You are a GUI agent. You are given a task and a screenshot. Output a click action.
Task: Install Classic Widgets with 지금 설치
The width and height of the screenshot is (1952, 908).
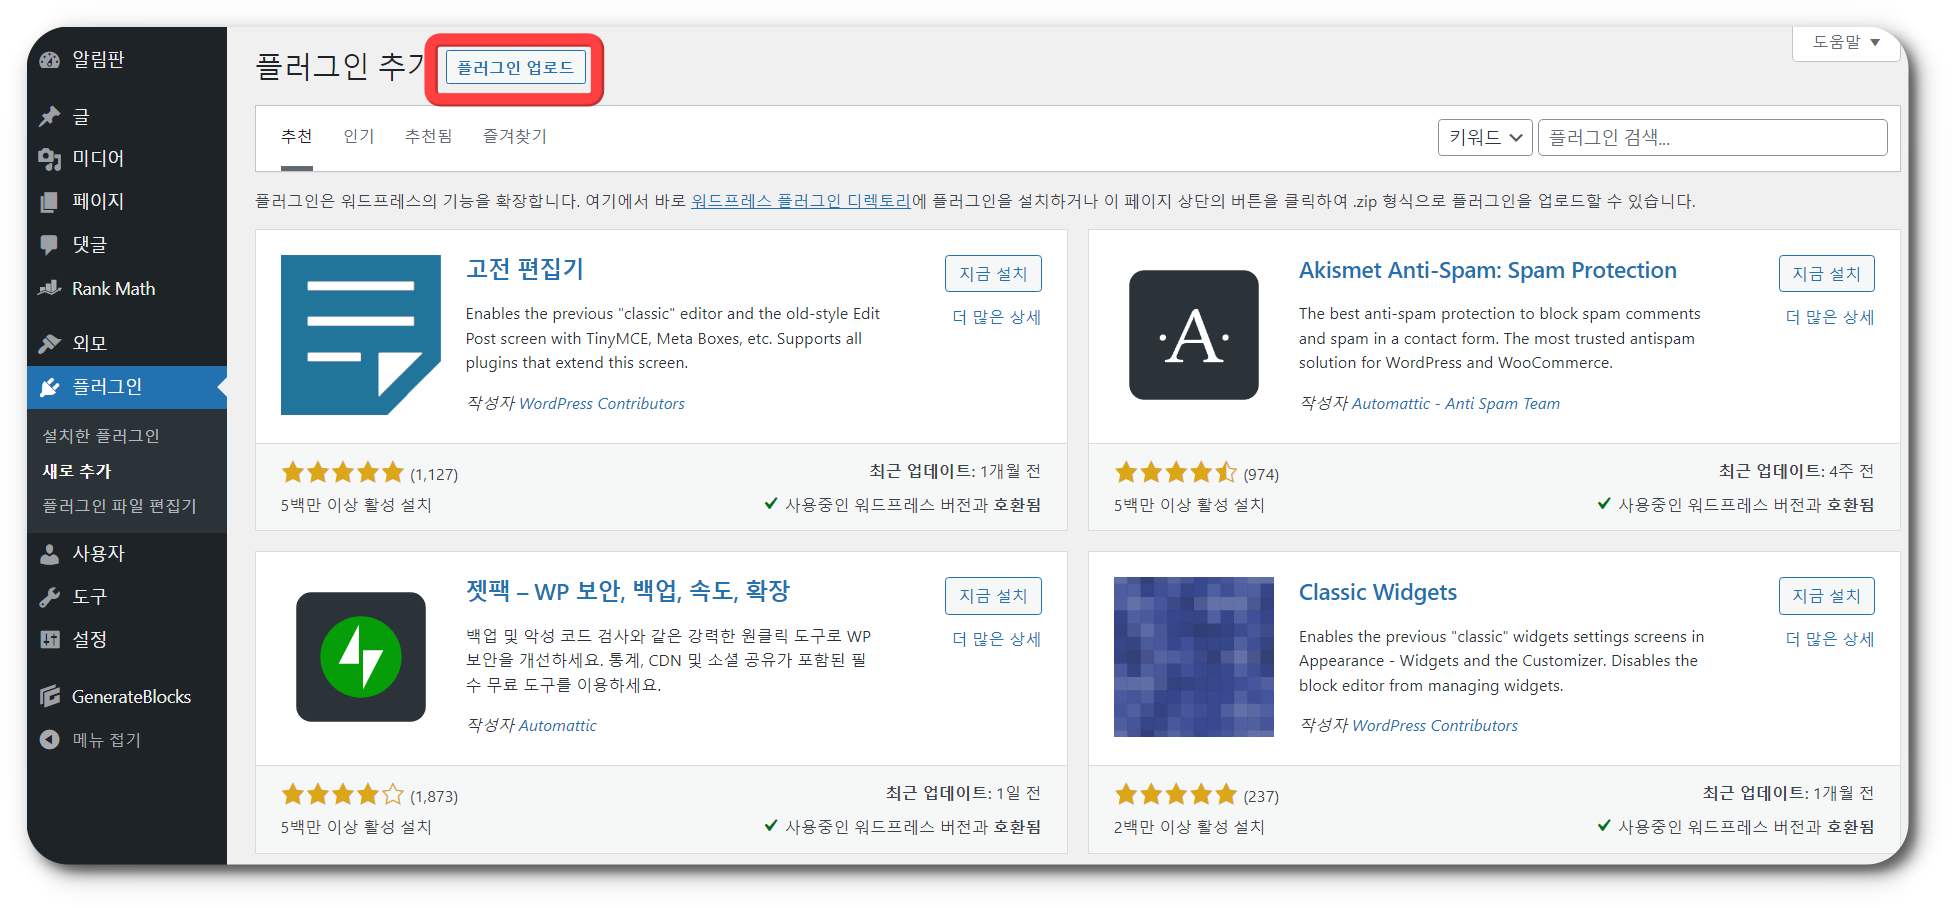[1826, 596]
